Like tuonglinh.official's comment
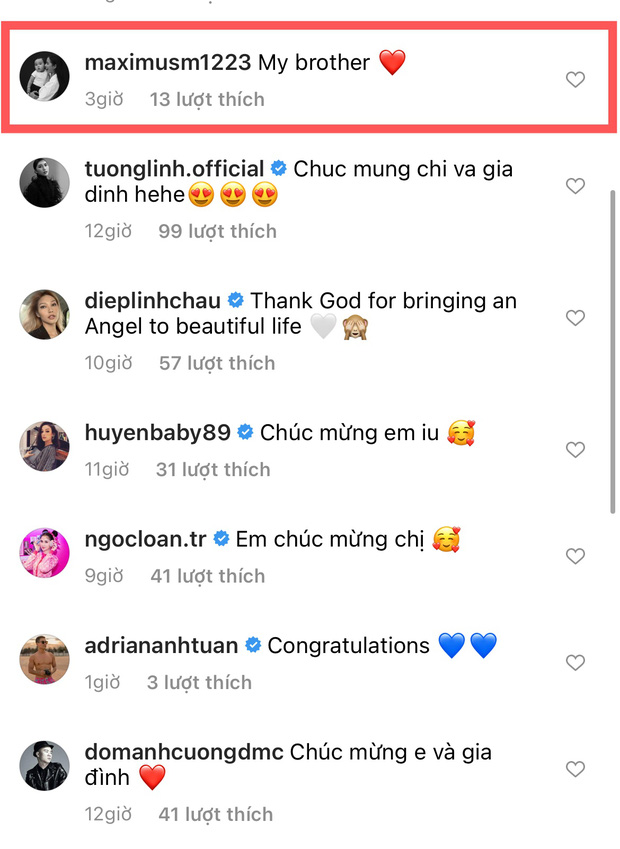 [576, 186]
